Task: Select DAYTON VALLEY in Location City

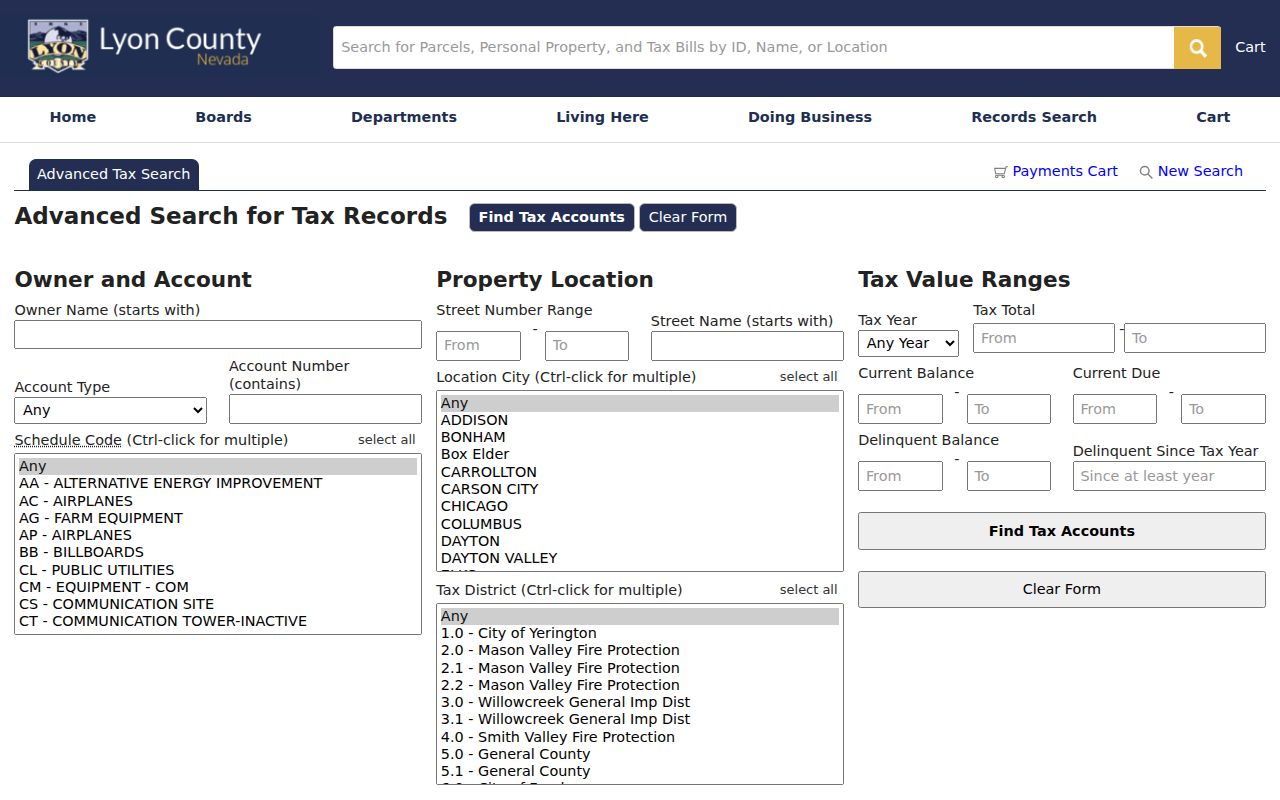Action: [x=639, y=558]
